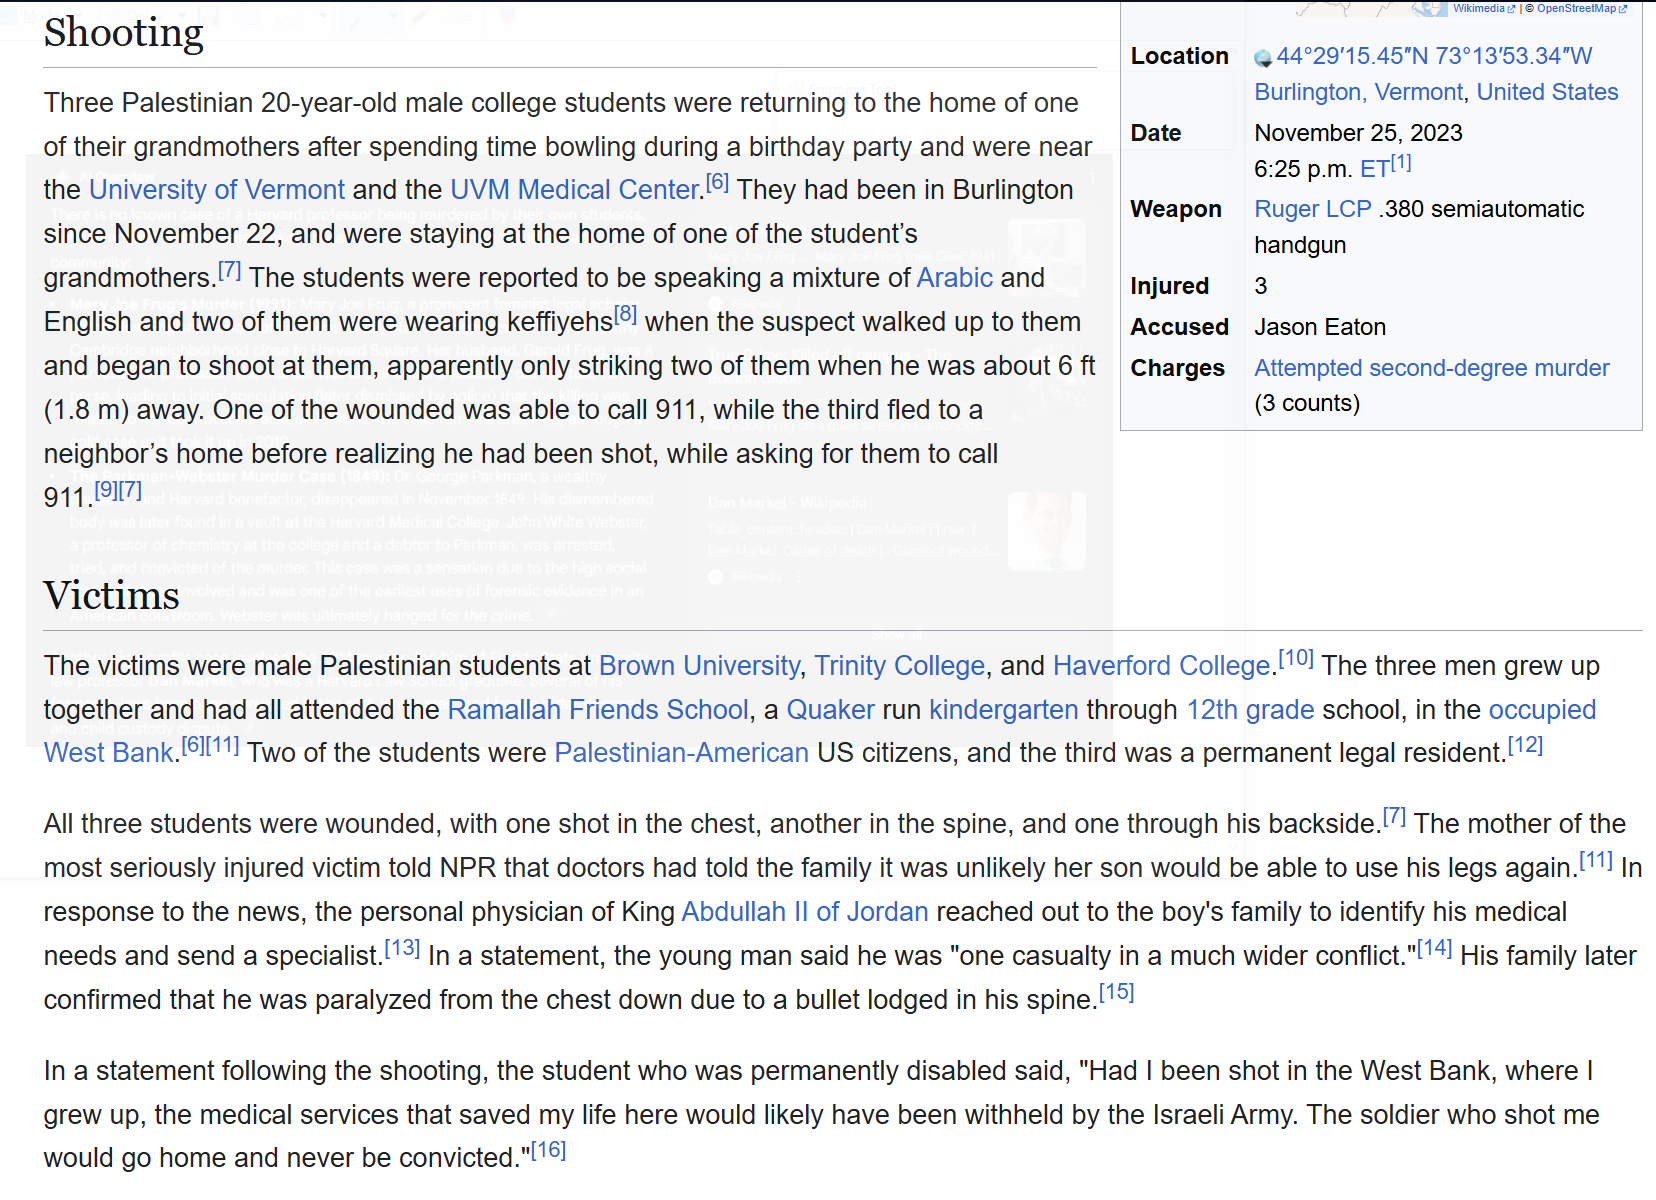Open the 12th grade link

1250,710
